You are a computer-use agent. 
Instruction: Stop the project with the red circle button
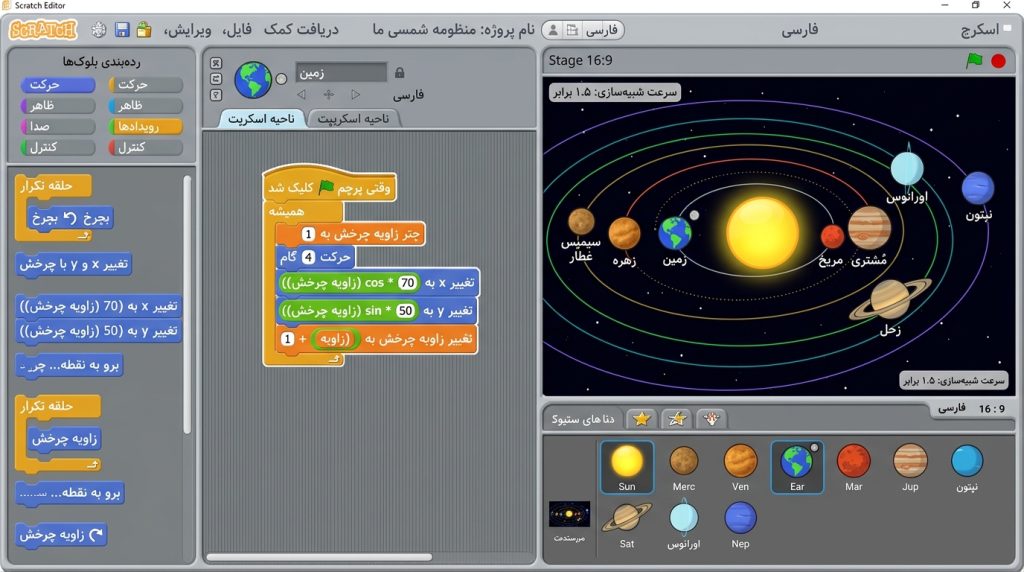(x=999, y=61)
